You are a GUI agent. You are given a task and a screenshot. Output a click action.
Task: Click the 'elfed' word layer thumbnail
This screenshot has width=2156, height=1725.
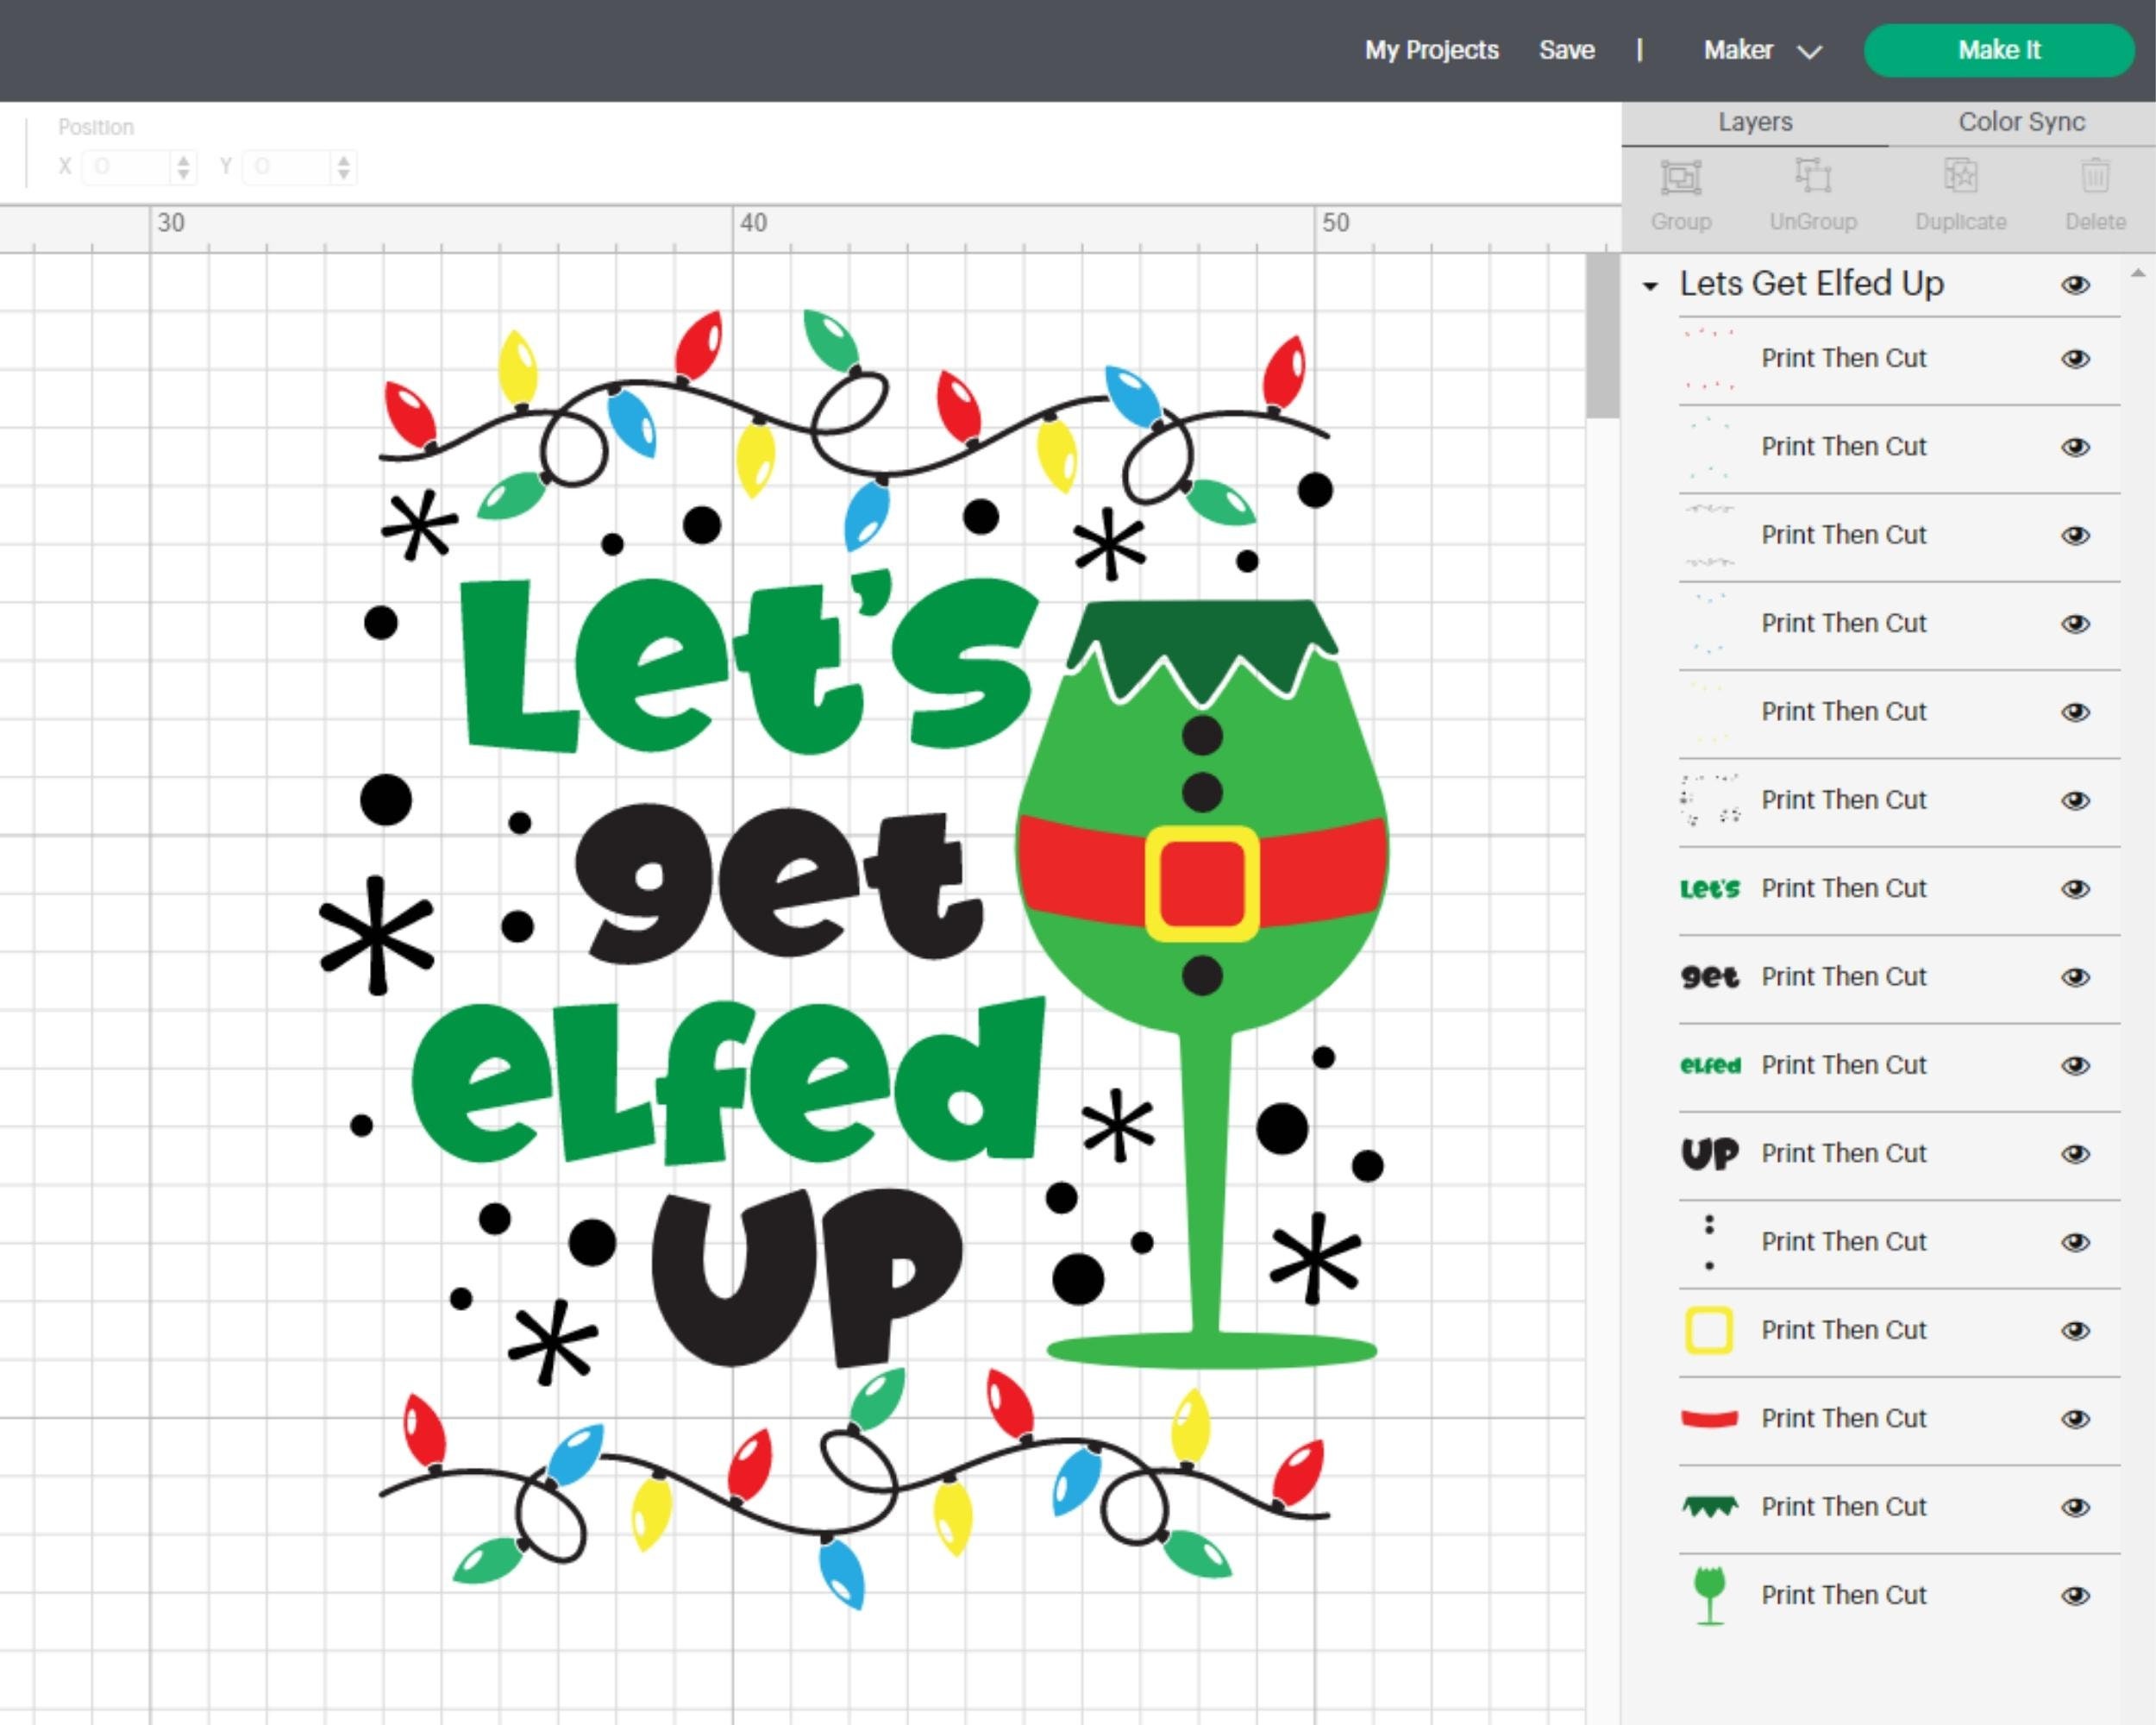[x=1710, y=1065]
